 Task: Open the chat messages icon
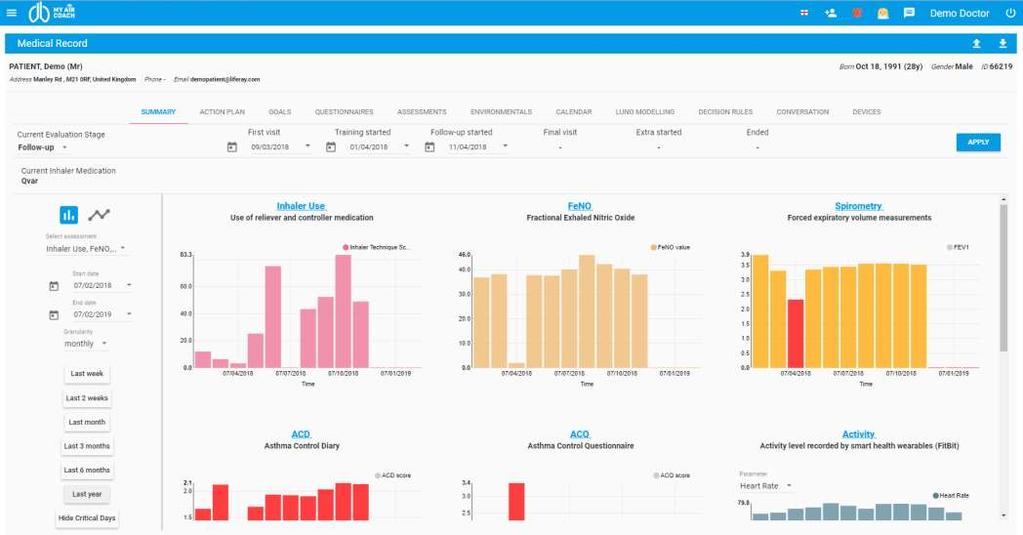909,12
